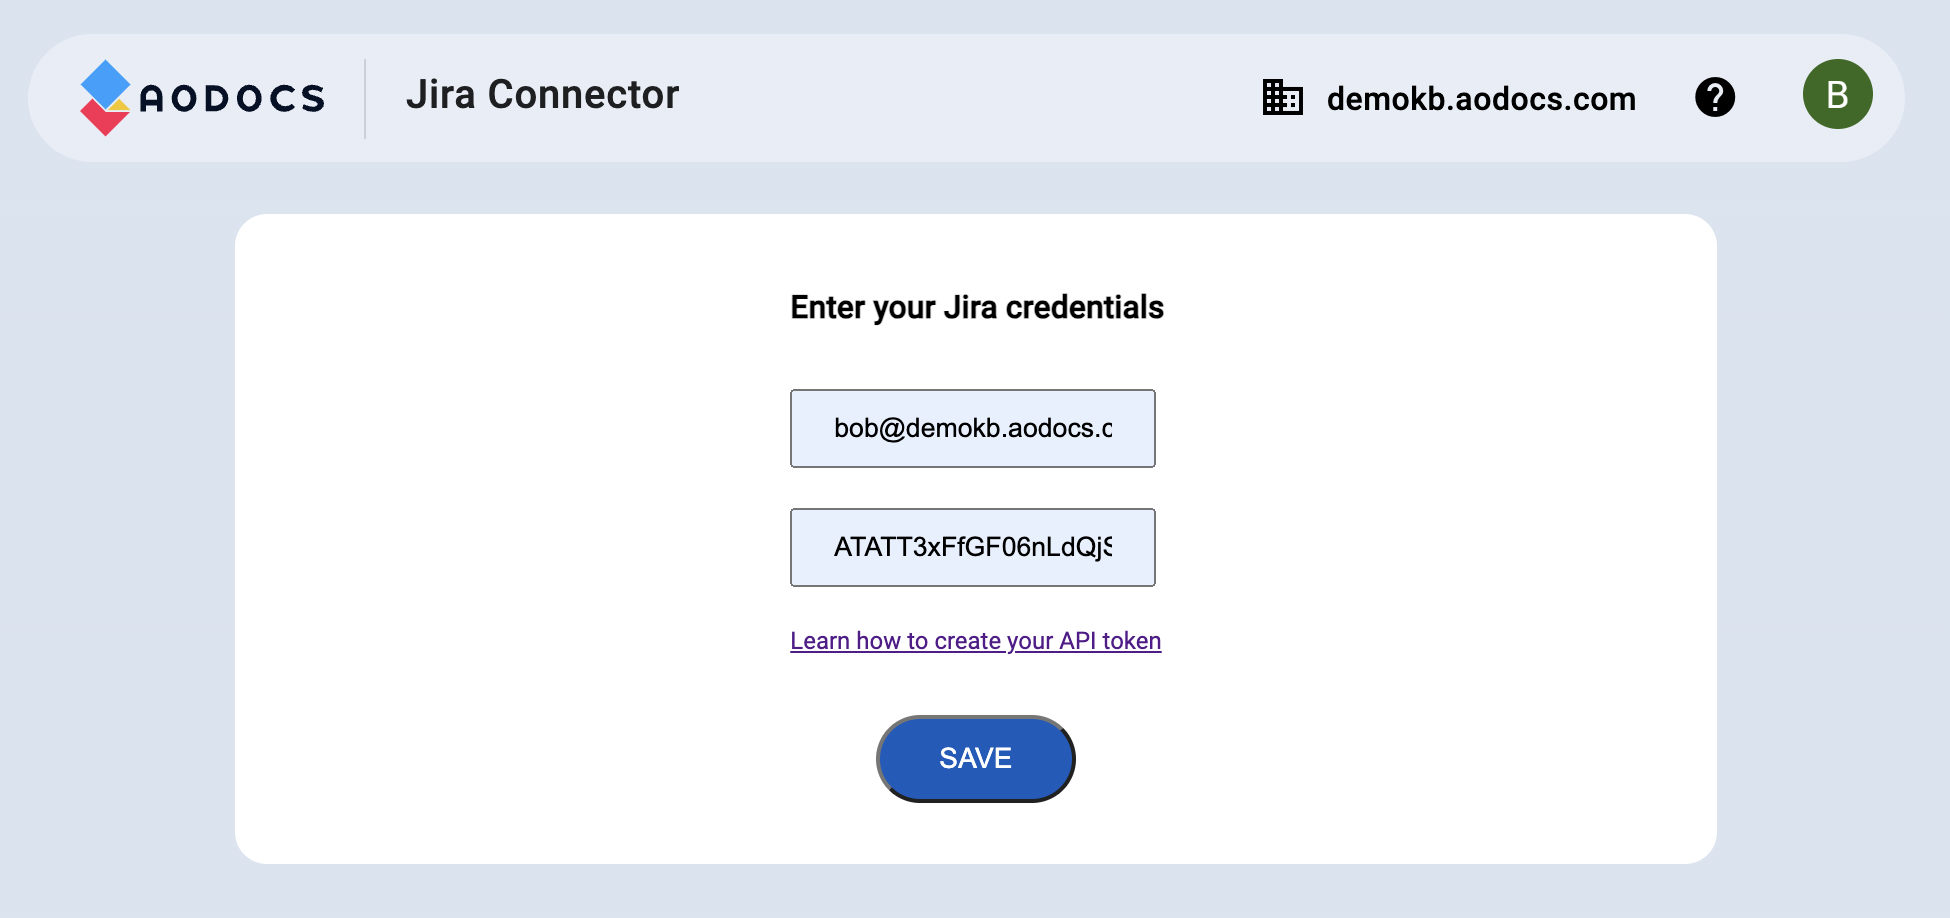Select the demokb.aodocs.com domain label
The height and width of the screenshot is (918, 1950).
1481,99
